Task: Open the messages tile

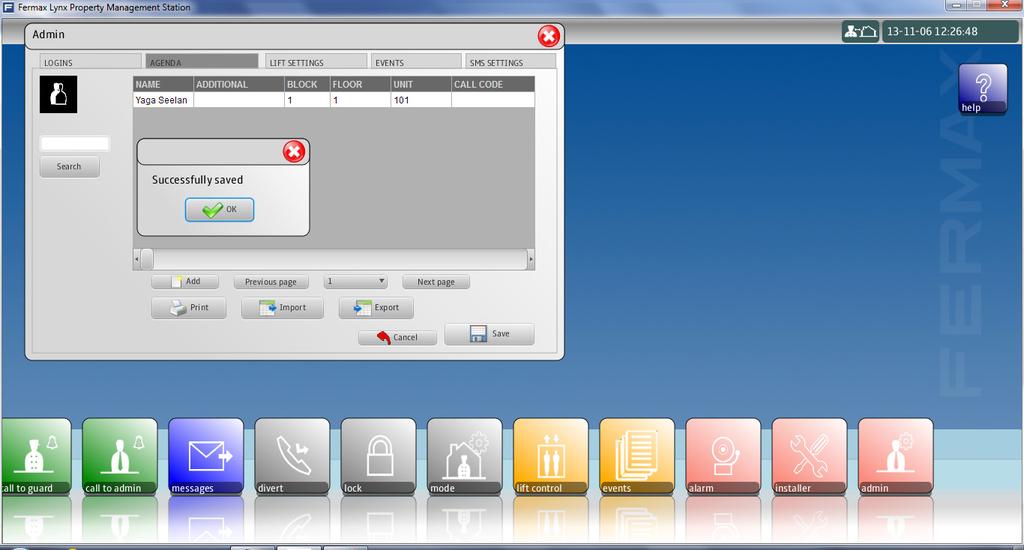Action: pyautogui.click(x=206, y=457)
